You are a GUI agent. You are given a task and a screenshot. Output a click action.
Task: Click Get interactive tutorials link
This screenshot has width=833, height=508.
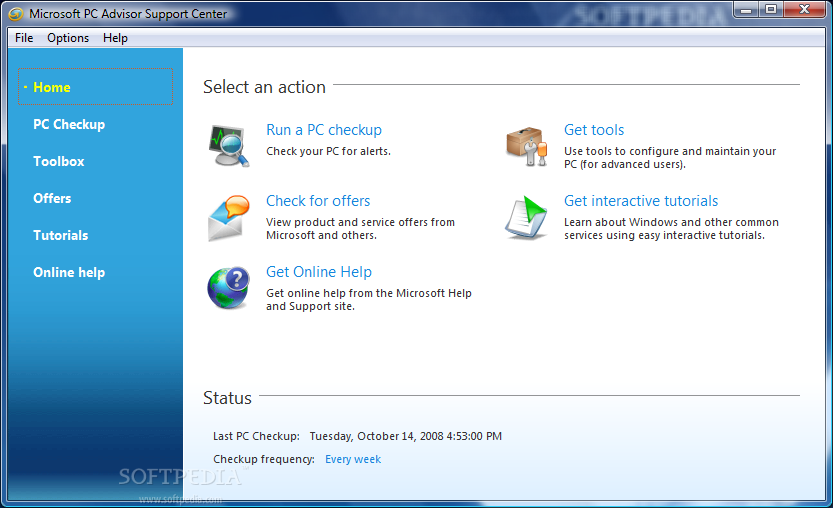641,201
